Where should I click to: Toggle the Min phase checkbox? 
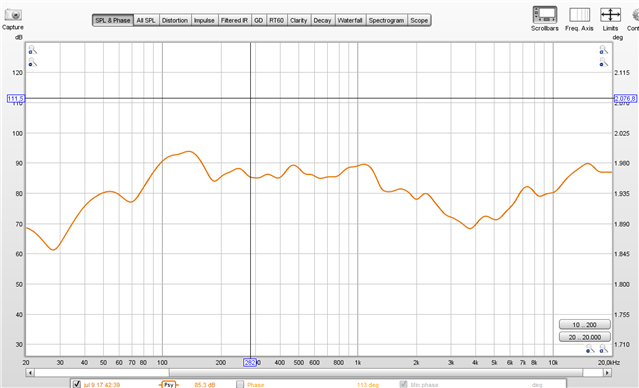[x=403, y=384]
